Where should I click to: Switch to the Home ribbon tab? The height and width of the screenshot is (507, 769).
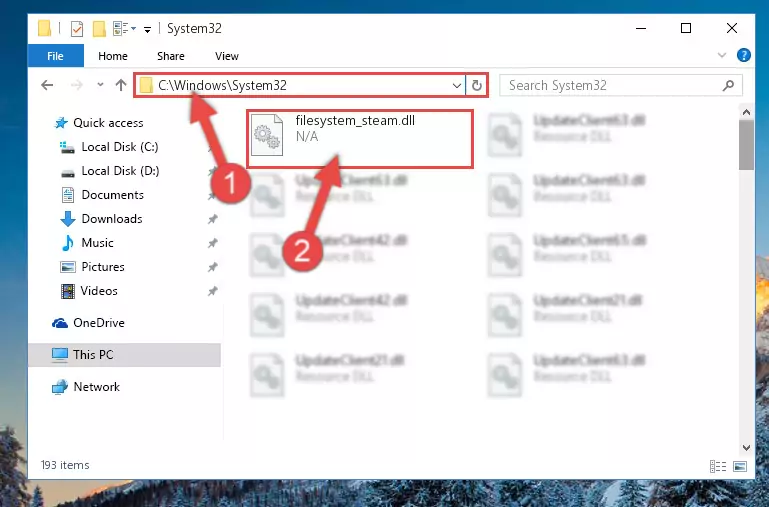[113, 56]
